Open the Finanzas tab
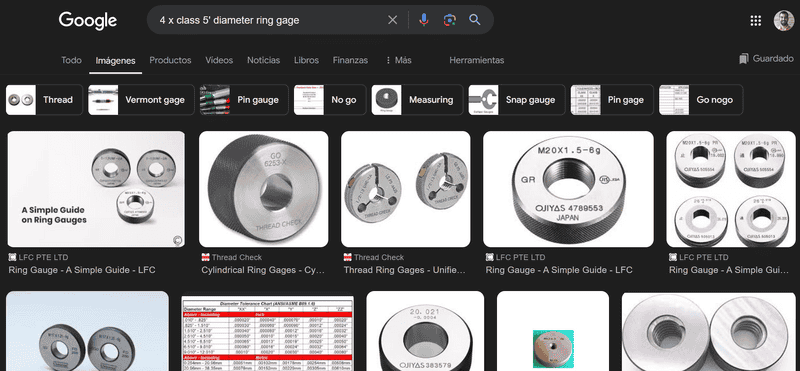 [351, 60]
